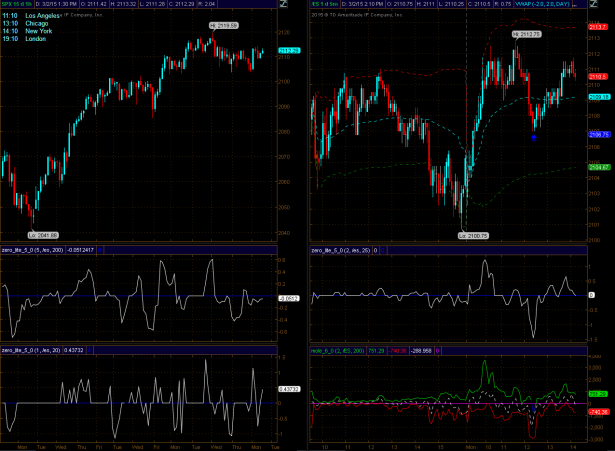Click the C: 2112.29 close value in SPX header
Image resolution: width=615 pixels, height=451 pixels.
(x=182, y=4)
